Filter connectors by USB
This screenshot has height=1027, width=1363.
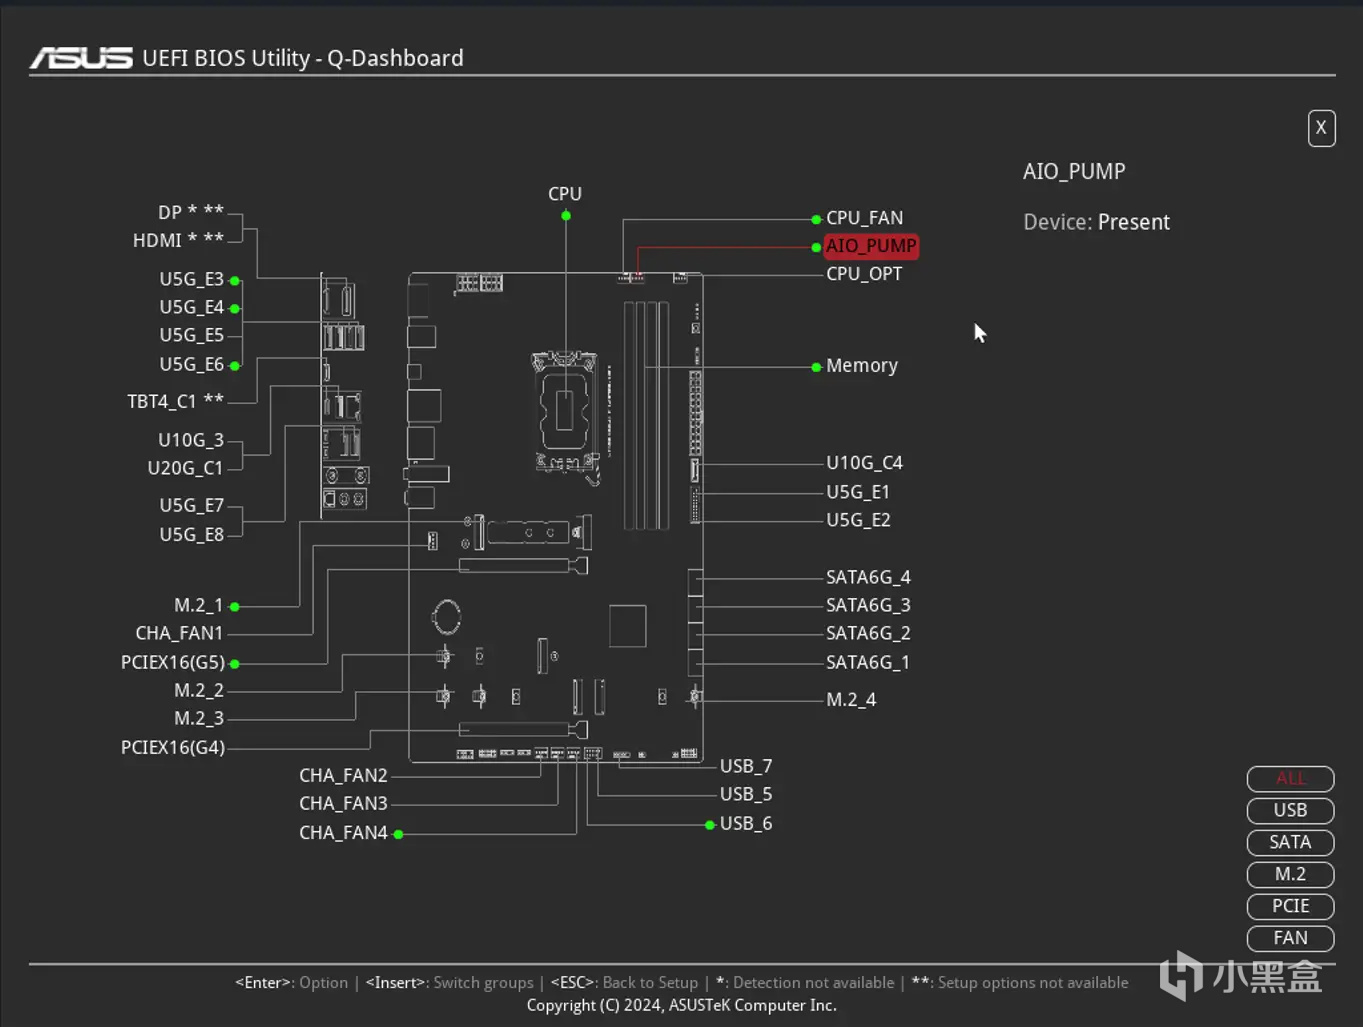[x=1290, y=810]
